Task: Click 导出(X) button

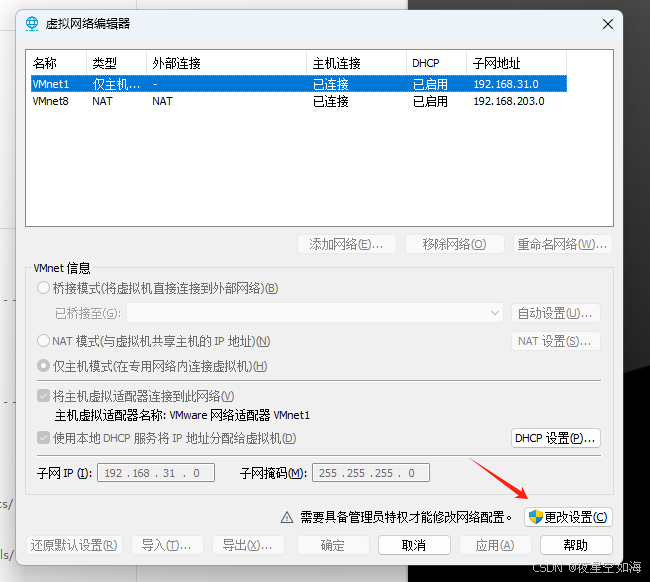Action: [x=248, y=545]
